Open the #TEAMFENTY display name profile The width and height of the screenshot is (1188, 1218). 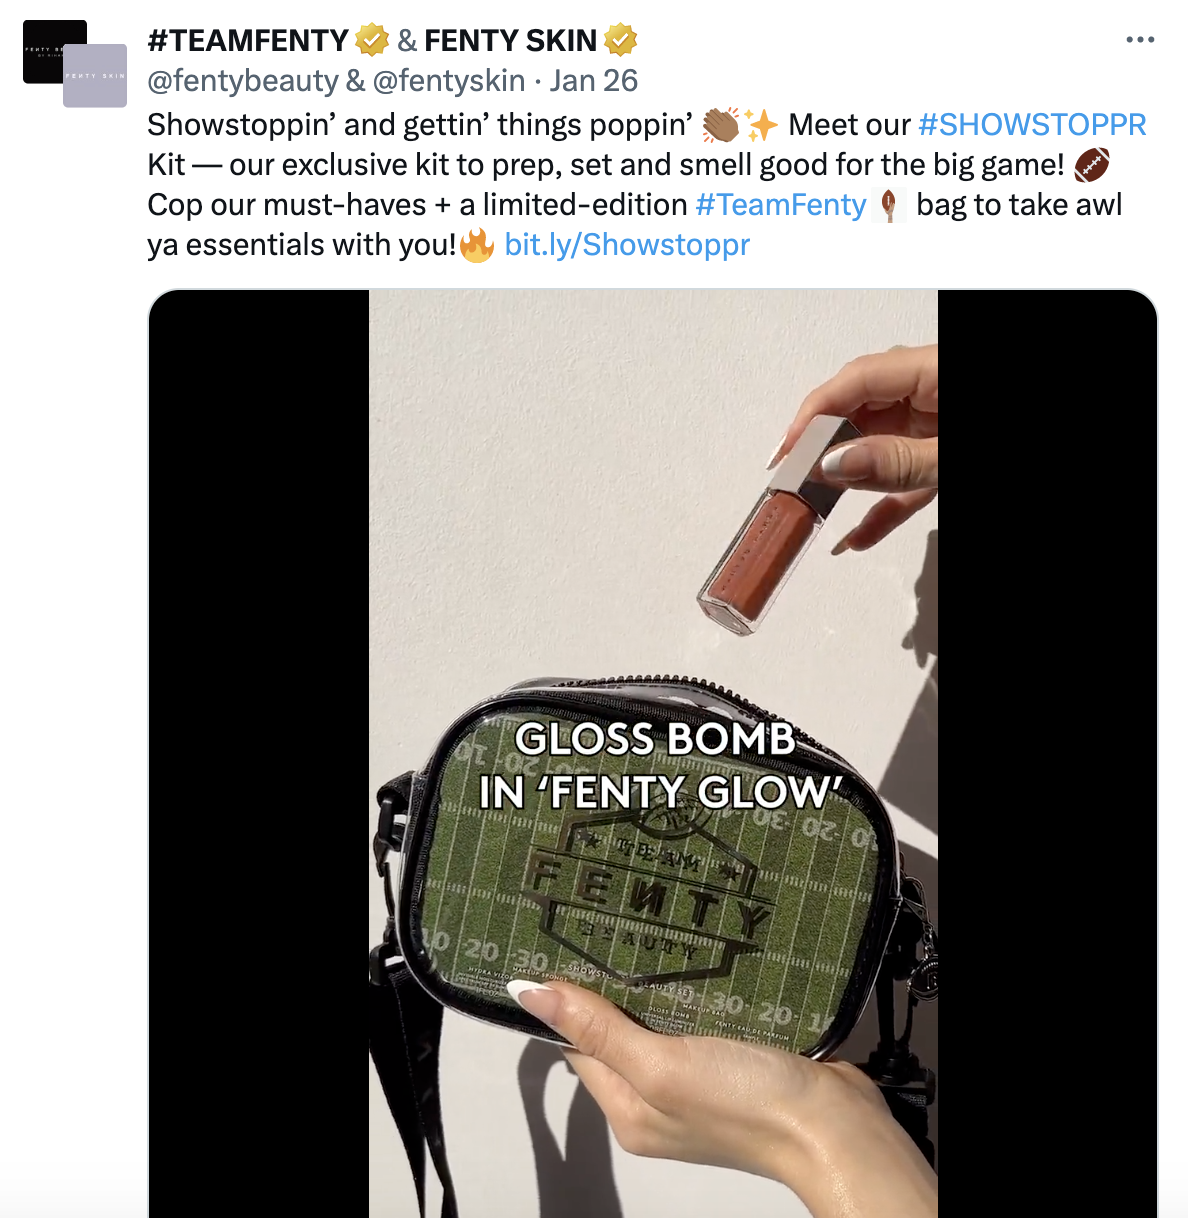(x=248, y=40)
